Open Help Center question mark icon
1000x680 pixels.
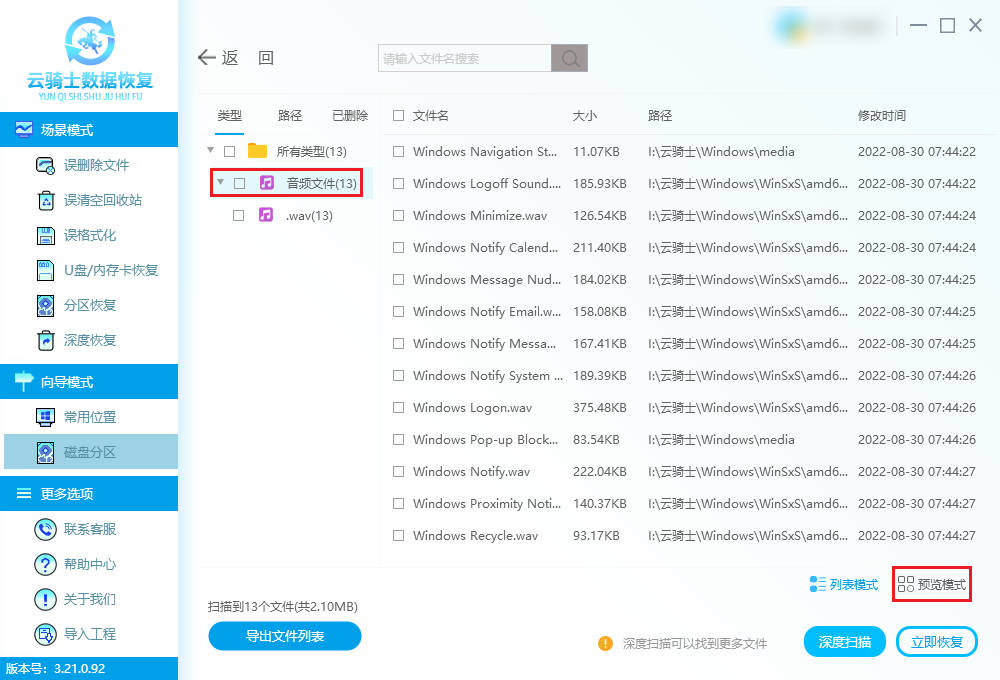point(45,564)
